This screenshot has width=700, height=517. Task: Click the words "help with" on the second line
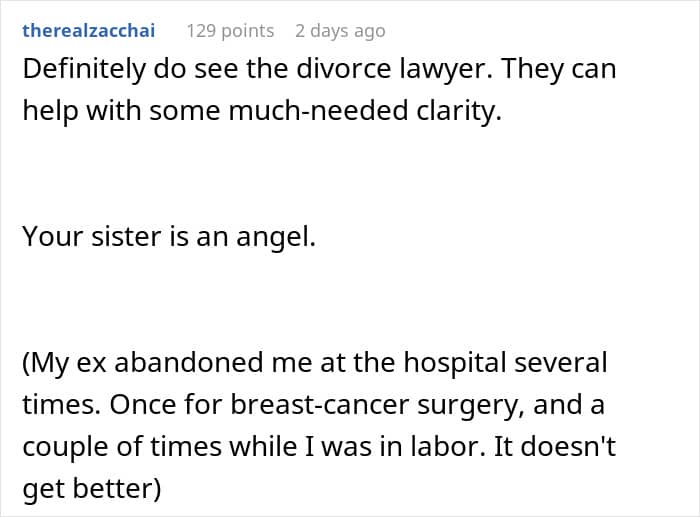point(82,111)
